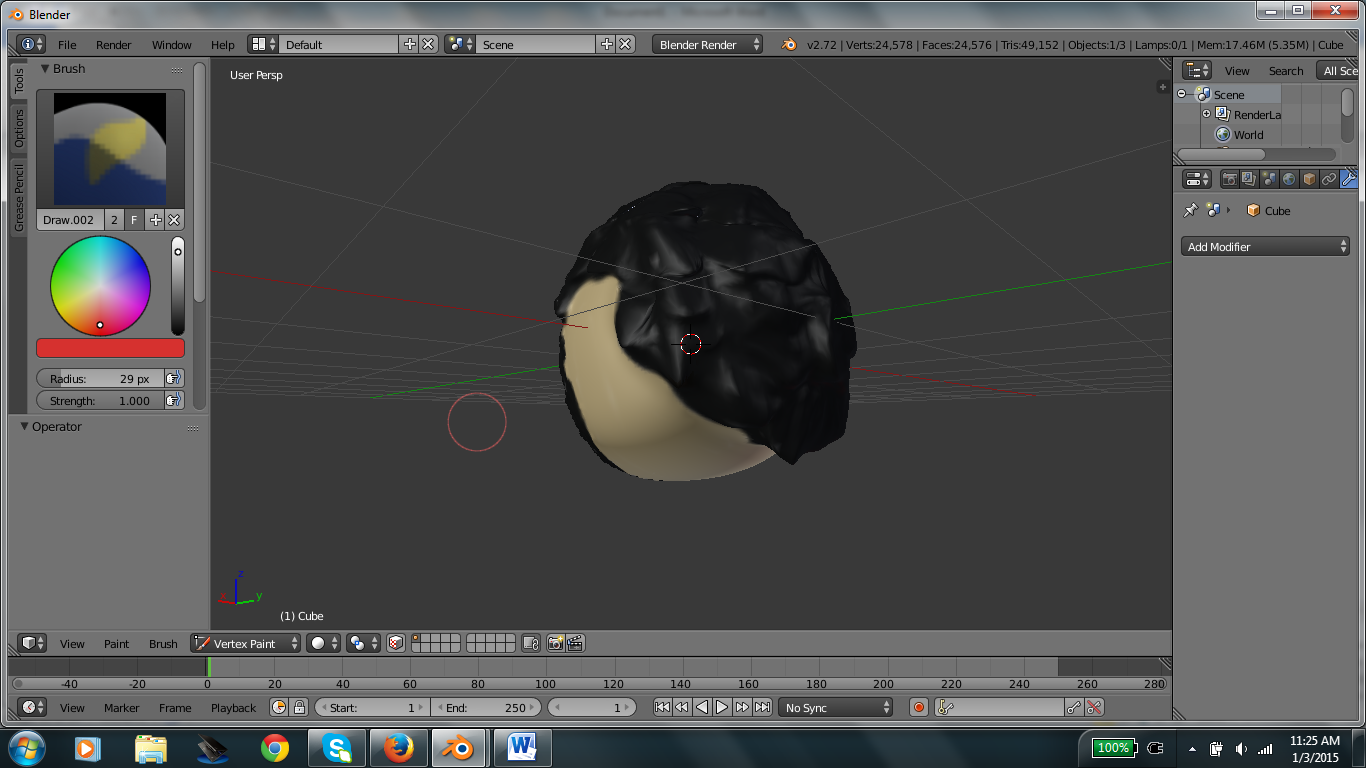Collapse the Brush panel

click(45, 68)
